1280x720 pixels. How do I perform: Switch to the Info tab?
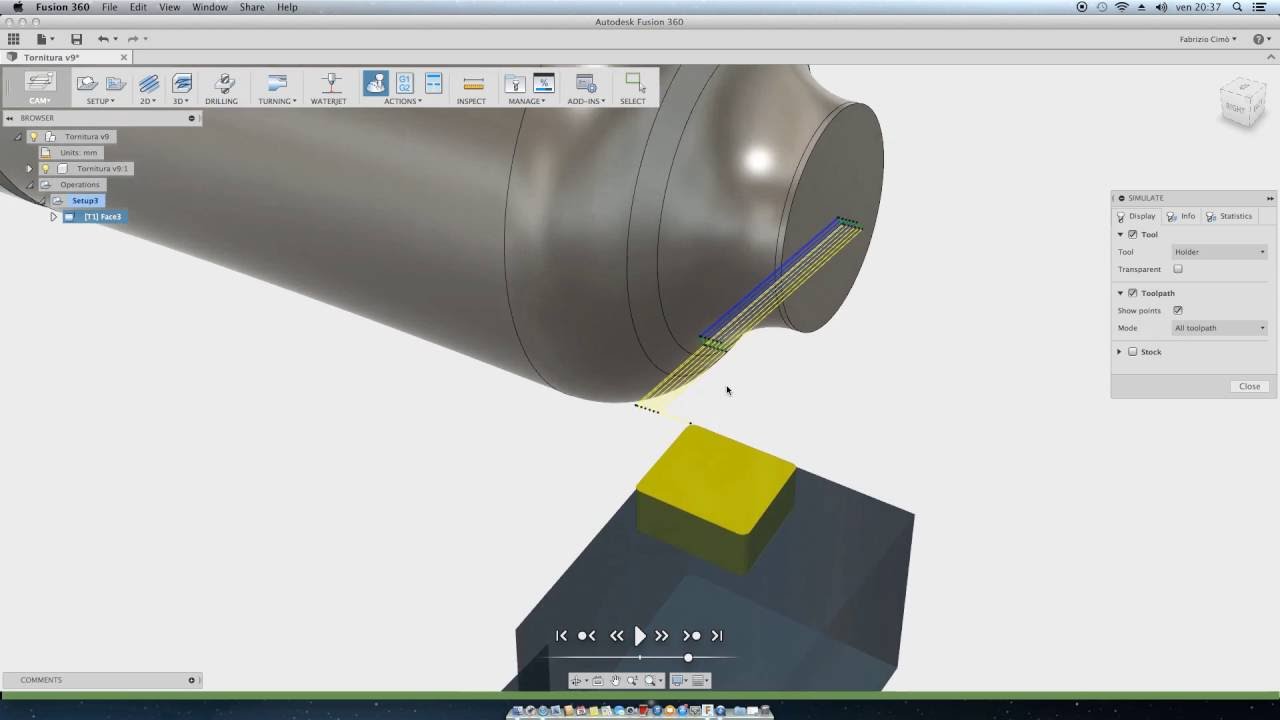coord(1181,216)
